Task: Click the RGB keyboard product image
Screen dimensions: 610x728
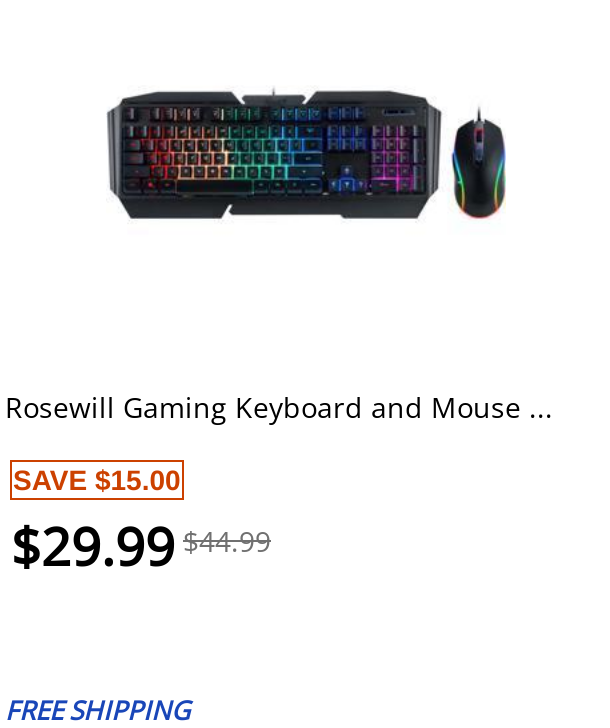Action: (x=274, y=153)
